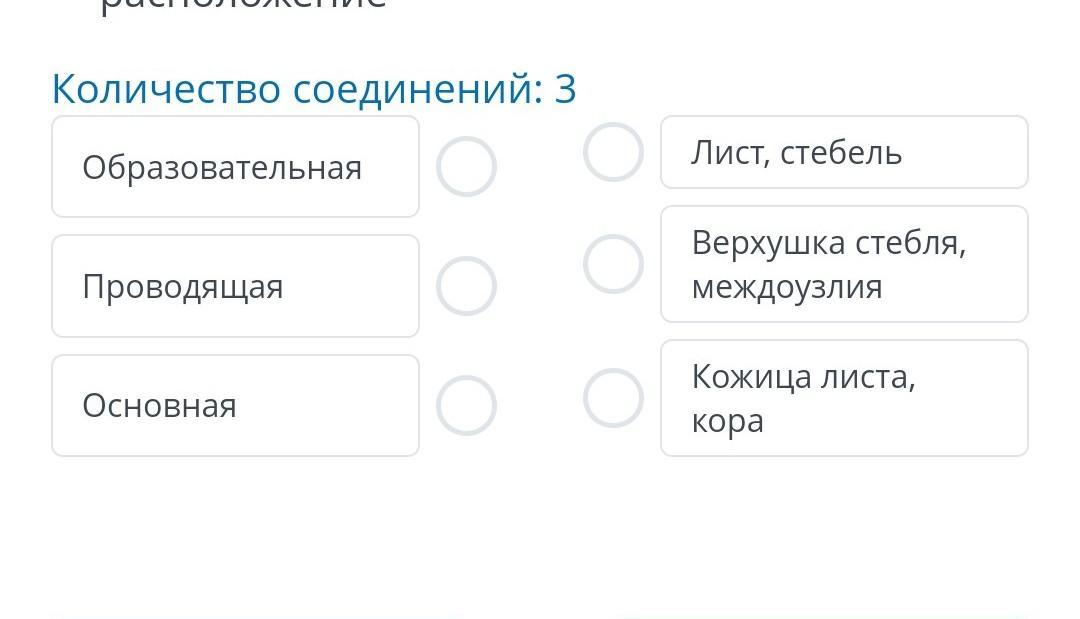Image resolution: width=1080 pixels, height=619 pixels.
Task: Toggle the radio circle next to Проводящая
Action: click(466, 286)
